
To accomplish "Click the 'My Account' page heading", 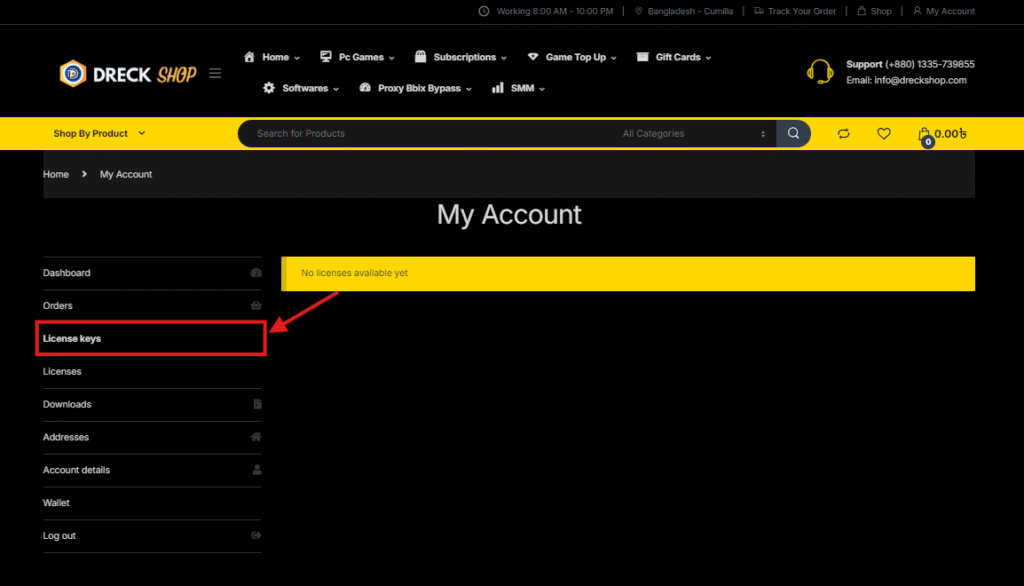I will [x=509, y=215].
